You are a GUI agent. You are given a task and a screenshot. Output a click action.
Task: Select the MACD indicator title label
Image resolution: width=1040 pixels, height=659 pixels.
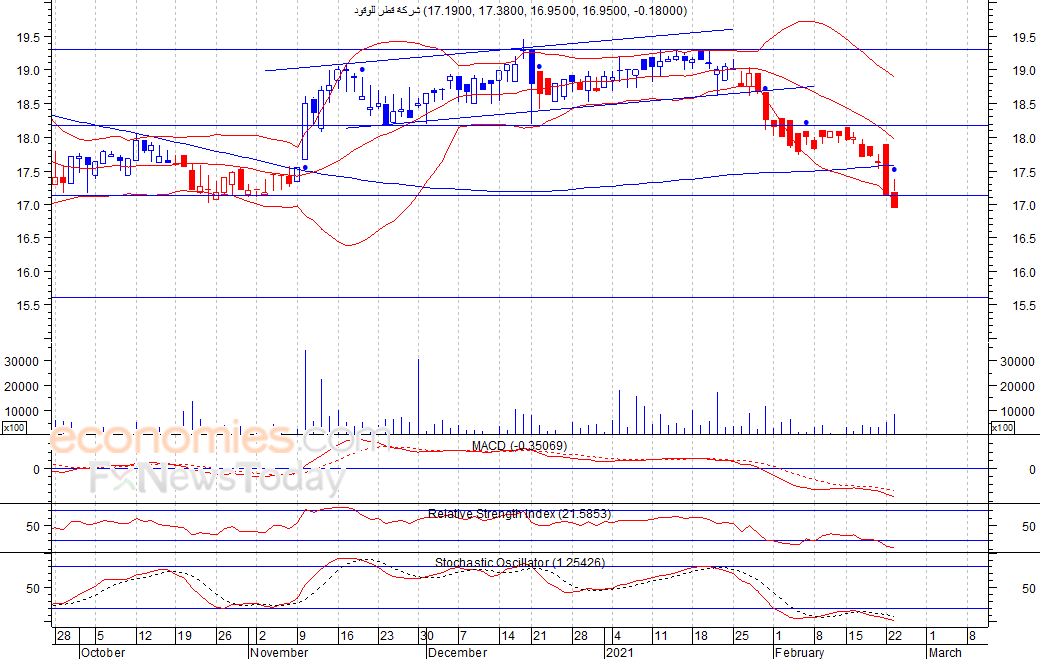tap(519, 446)
